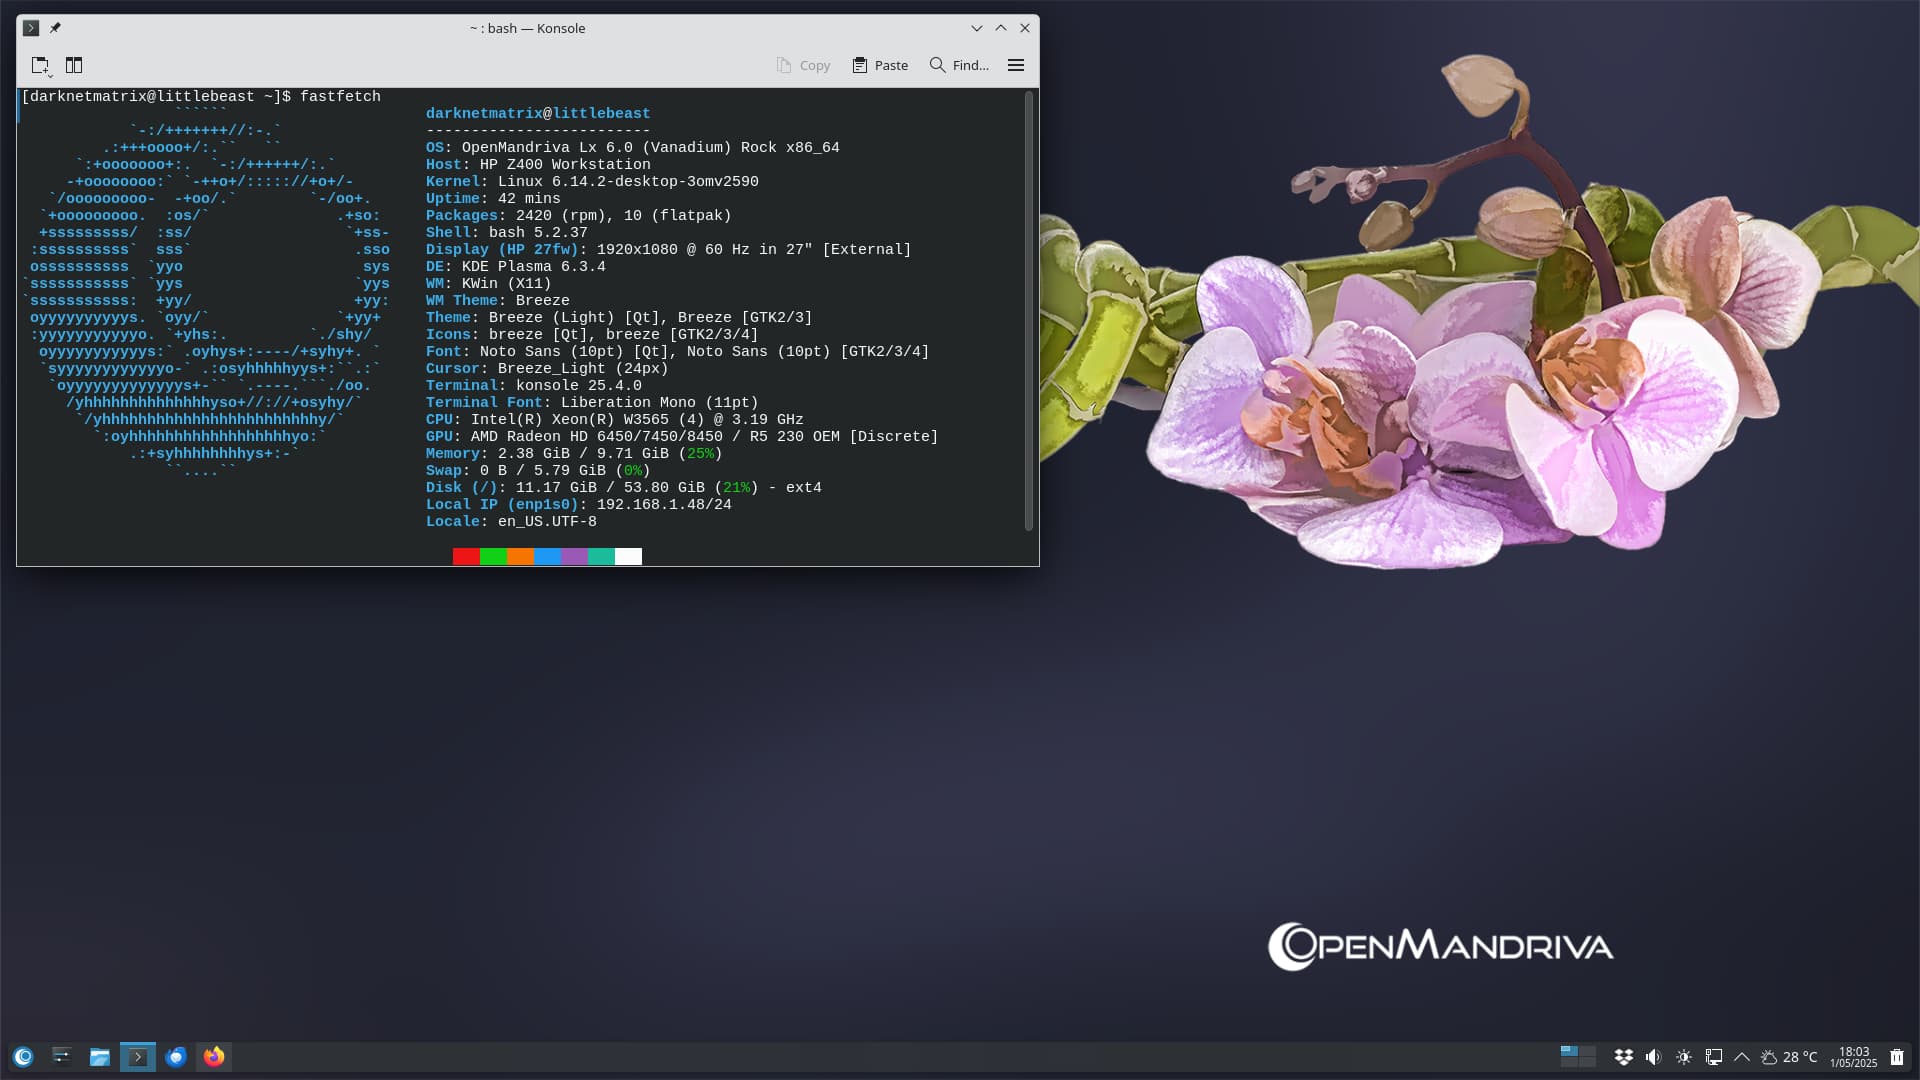Click the 'OpenMandriva Lx 6.0 (Vanadium)' OS line
This screenshot has width=1920, height=1080.
coord(632,148)
